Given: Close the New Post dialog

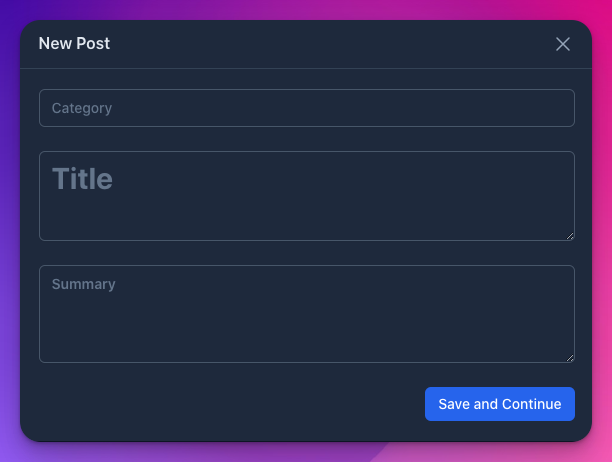Looking at the screenshot, I should pyautogui.click(x=563, y=44).
